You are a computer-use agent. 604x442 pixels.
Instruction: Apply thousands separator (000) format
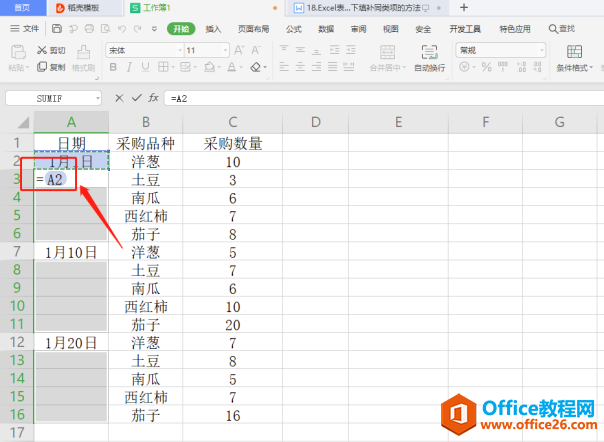[503, 66]
